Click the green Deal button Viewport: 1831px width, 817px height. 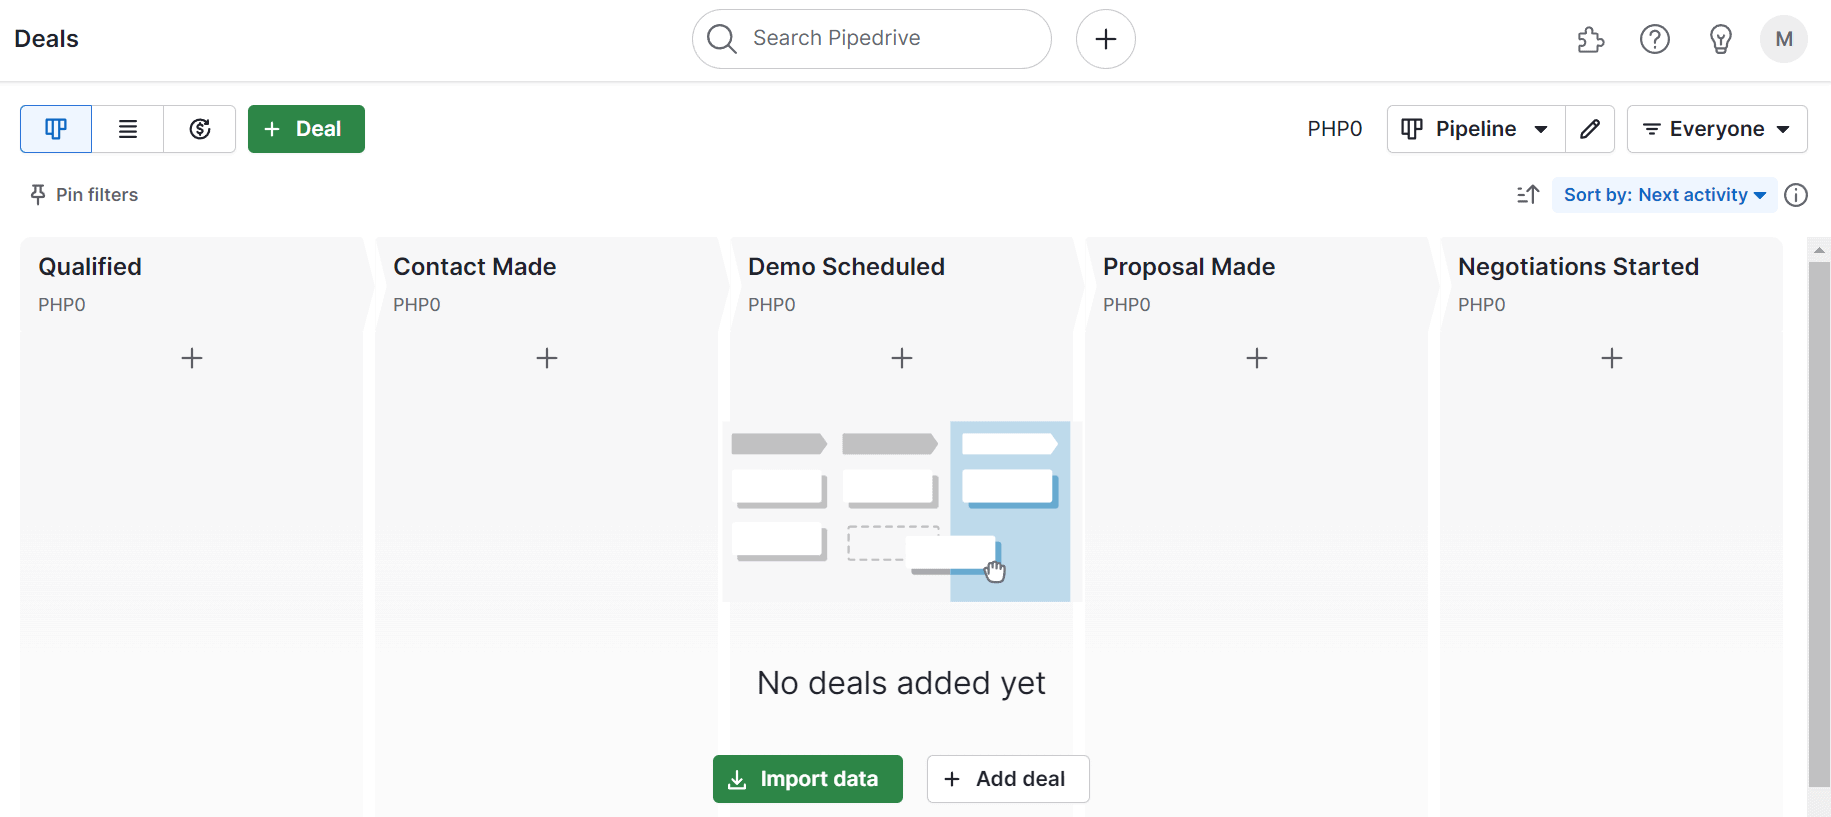click(x=306, y=129)
